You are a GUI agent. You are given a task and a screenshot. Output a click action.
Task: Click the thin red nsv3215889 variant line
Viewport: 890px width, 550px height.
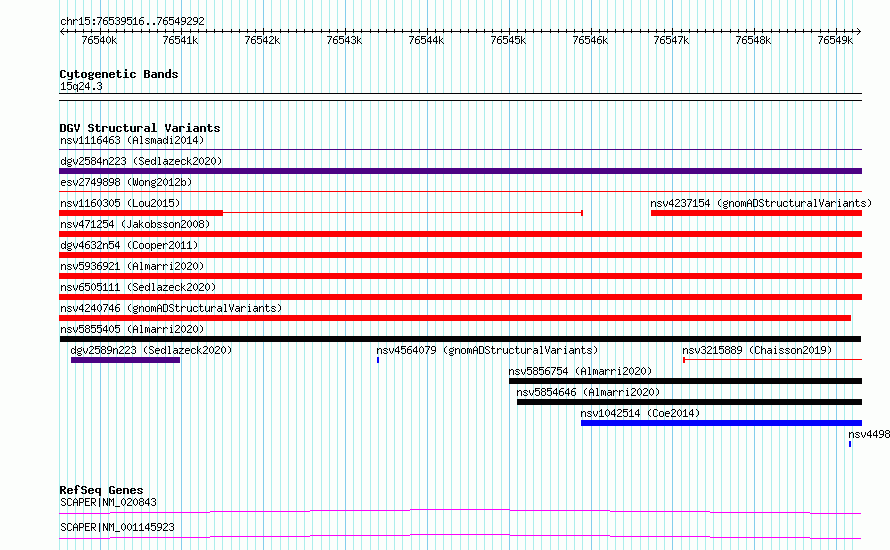coord(773,360)
